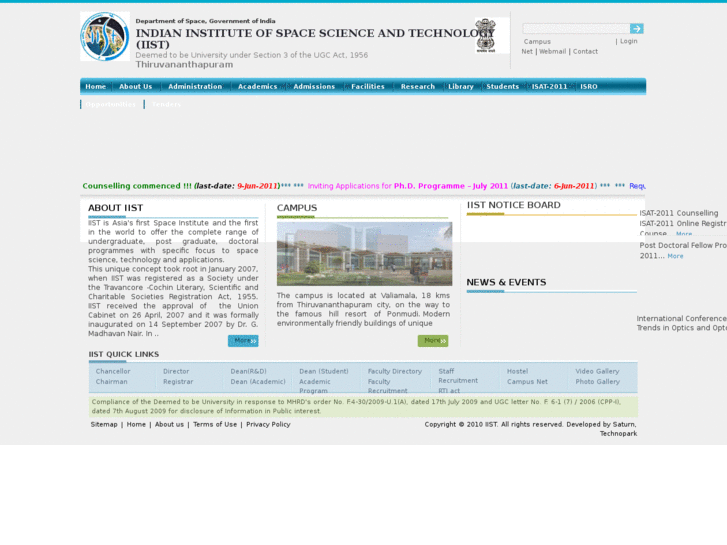
Task: Open the Library menu
Action: tap(460, 86)
